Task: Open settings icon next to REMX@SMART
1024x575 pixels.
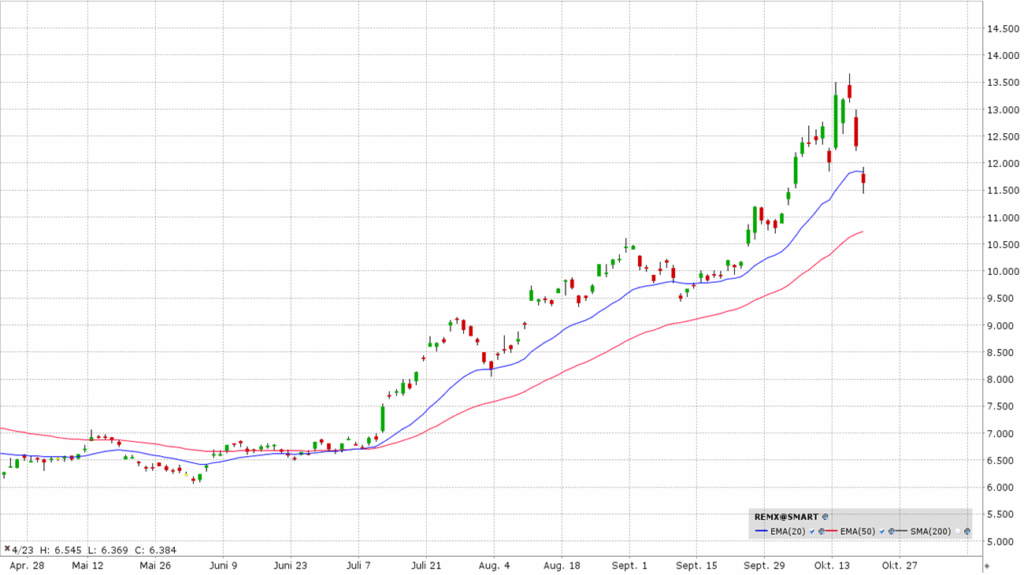Action: pos(823,517)
